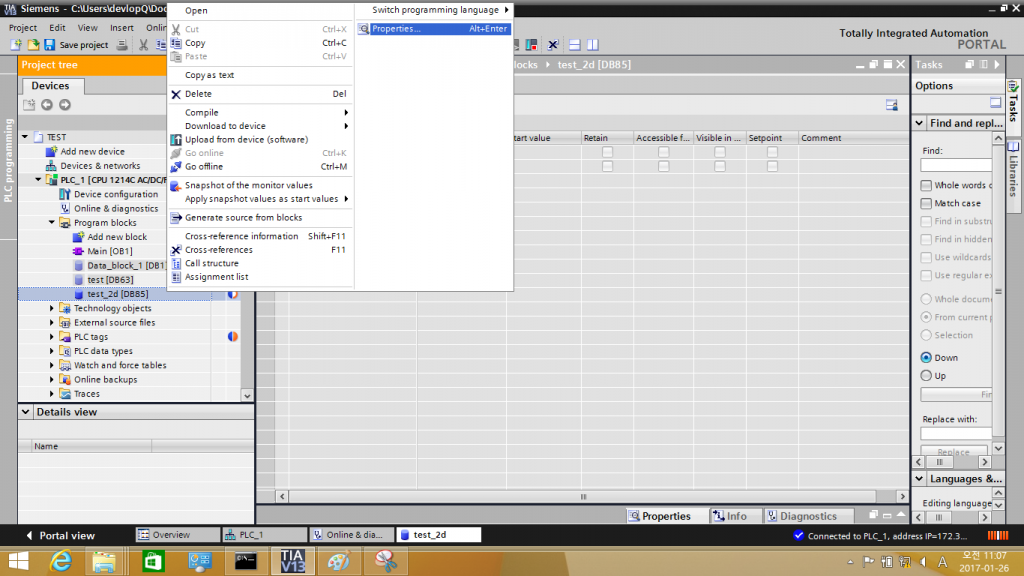Collapse the TEST project tree node
This screenshot has height=576, width=1024.
25,137
